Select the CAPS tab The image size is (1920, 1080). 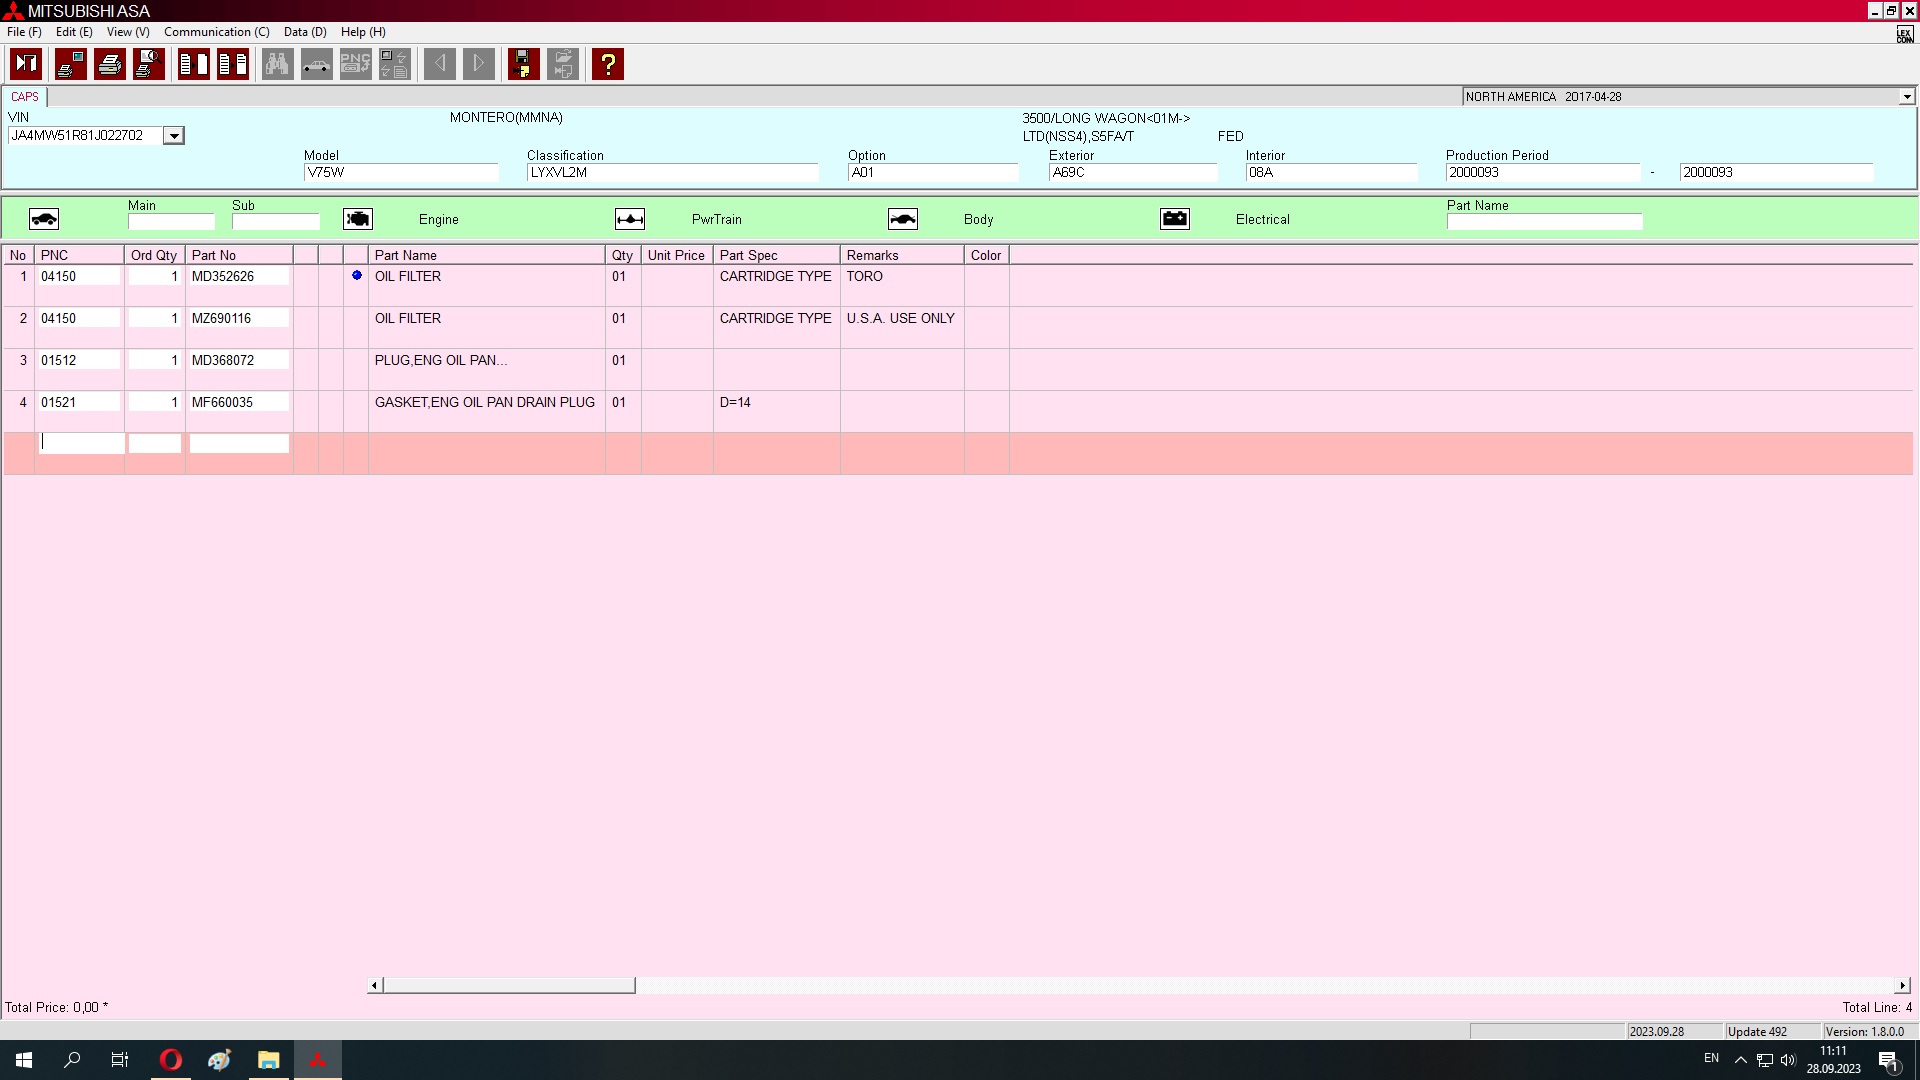(x=25, y=97)
